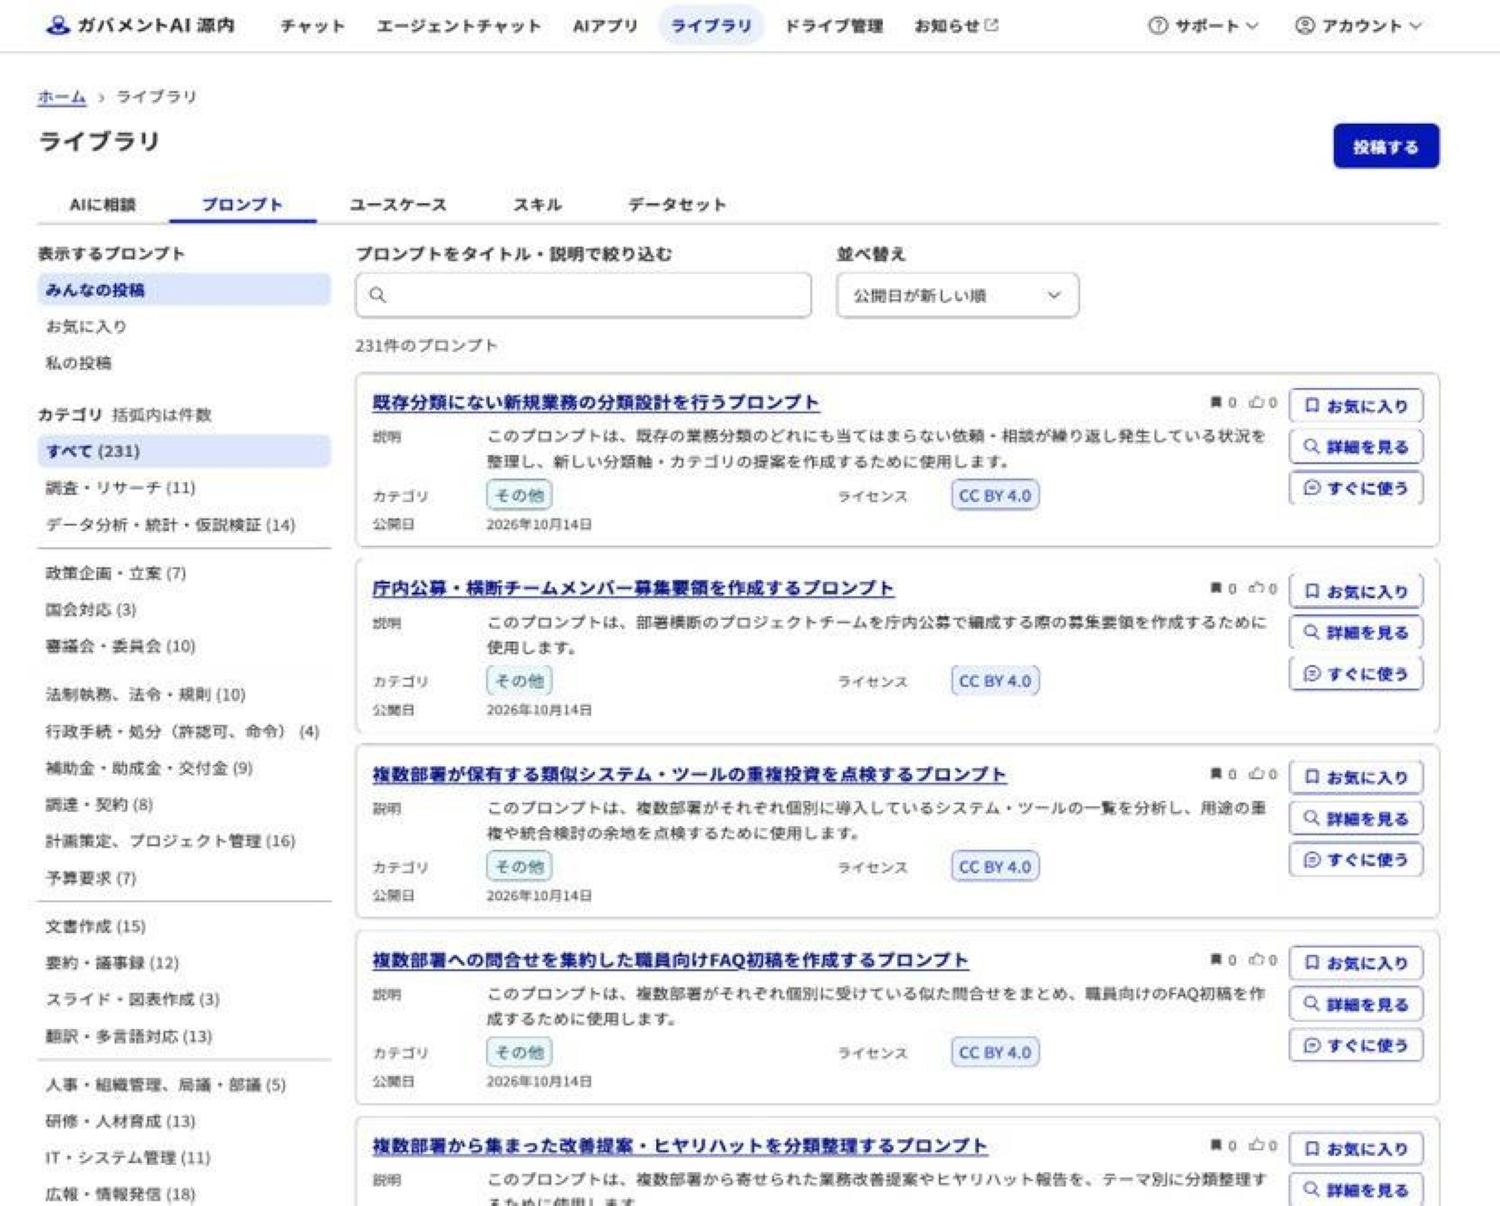Click the 231件のプロンプト count text
The height and width of the screenshot is (1206, 1500).
pos(426,346)
